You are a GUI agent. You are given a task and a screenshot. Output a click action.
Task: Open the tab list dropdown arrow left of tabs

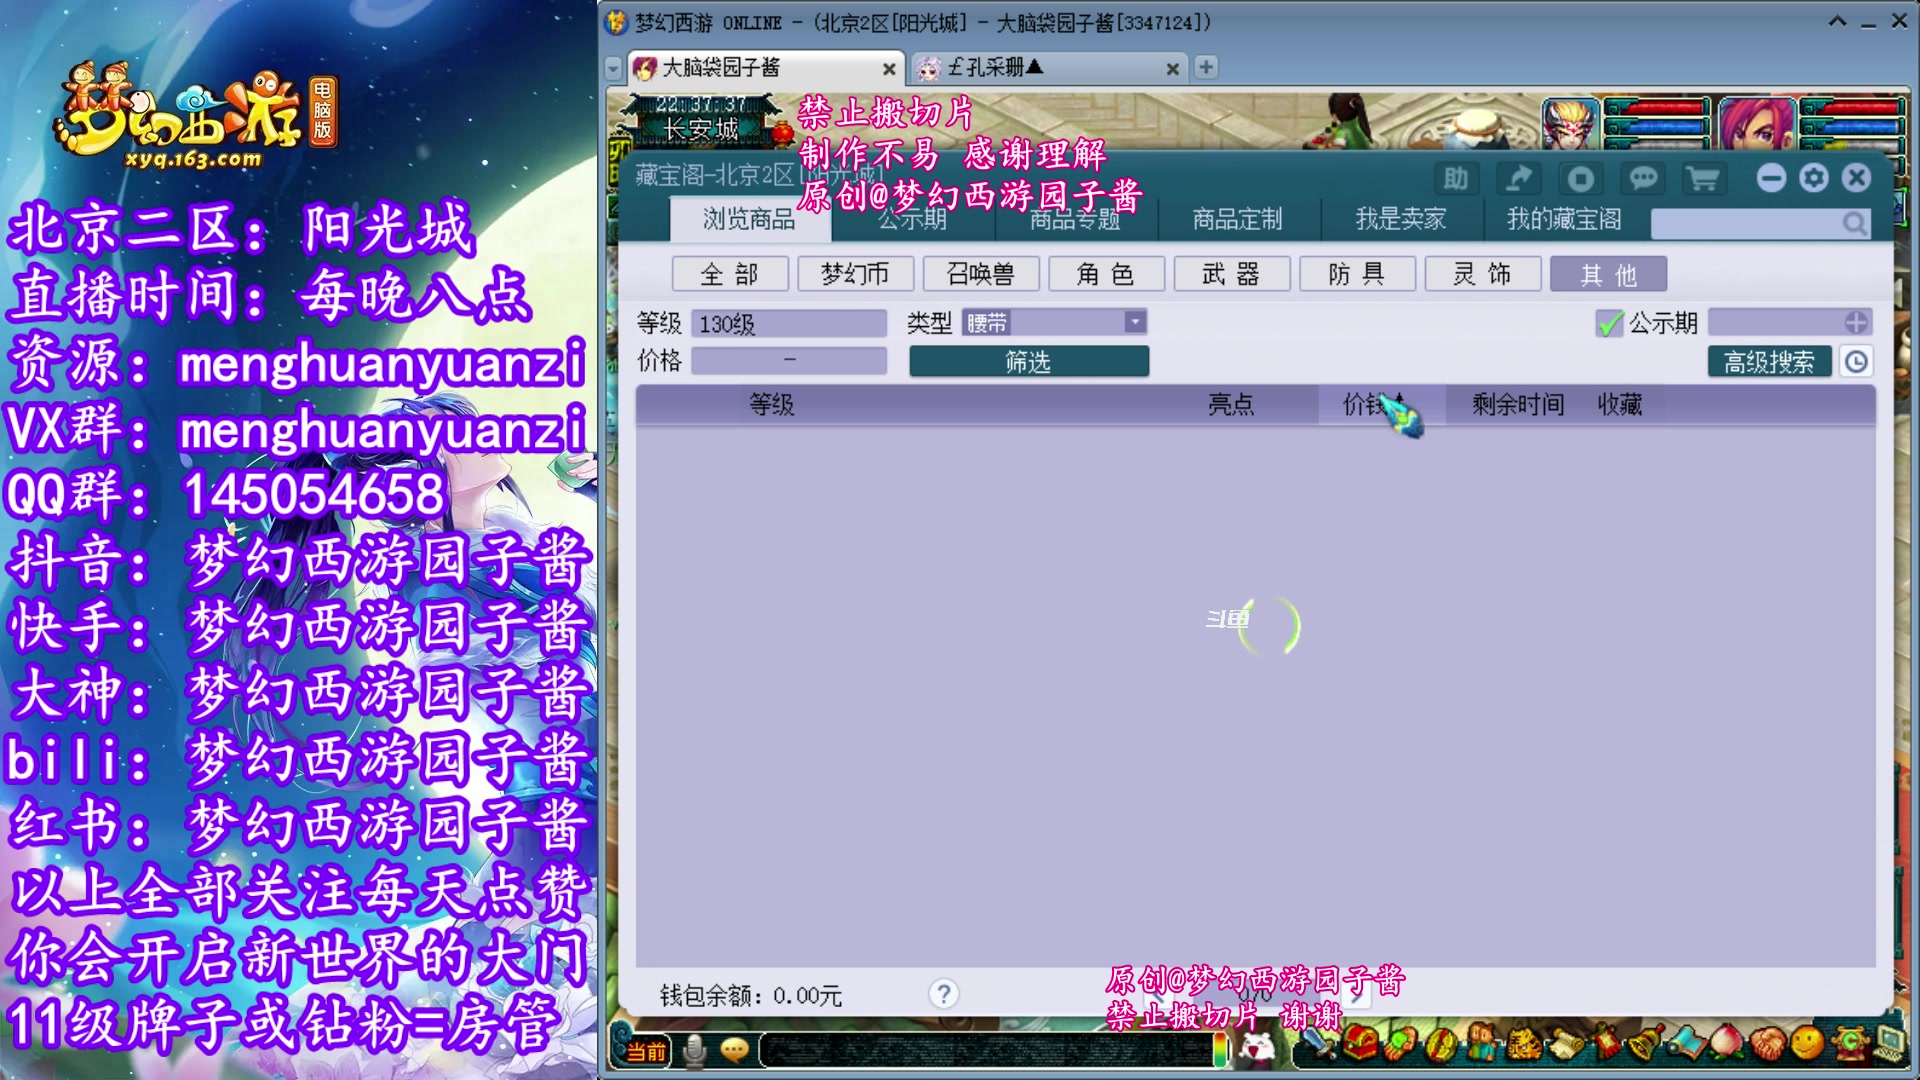[613, 68]
